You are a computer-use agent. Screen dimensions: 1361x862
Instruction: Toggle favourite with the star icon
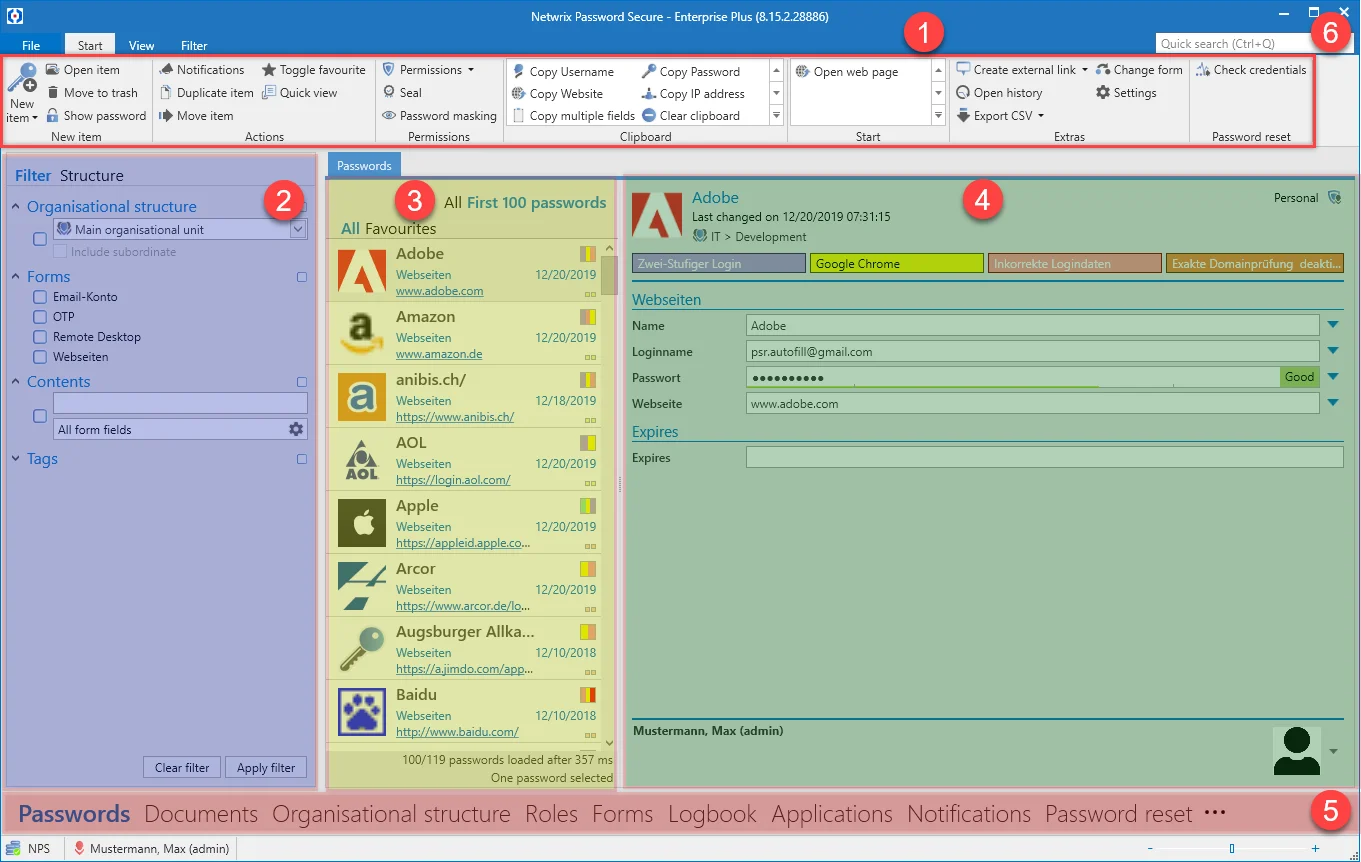269,70
